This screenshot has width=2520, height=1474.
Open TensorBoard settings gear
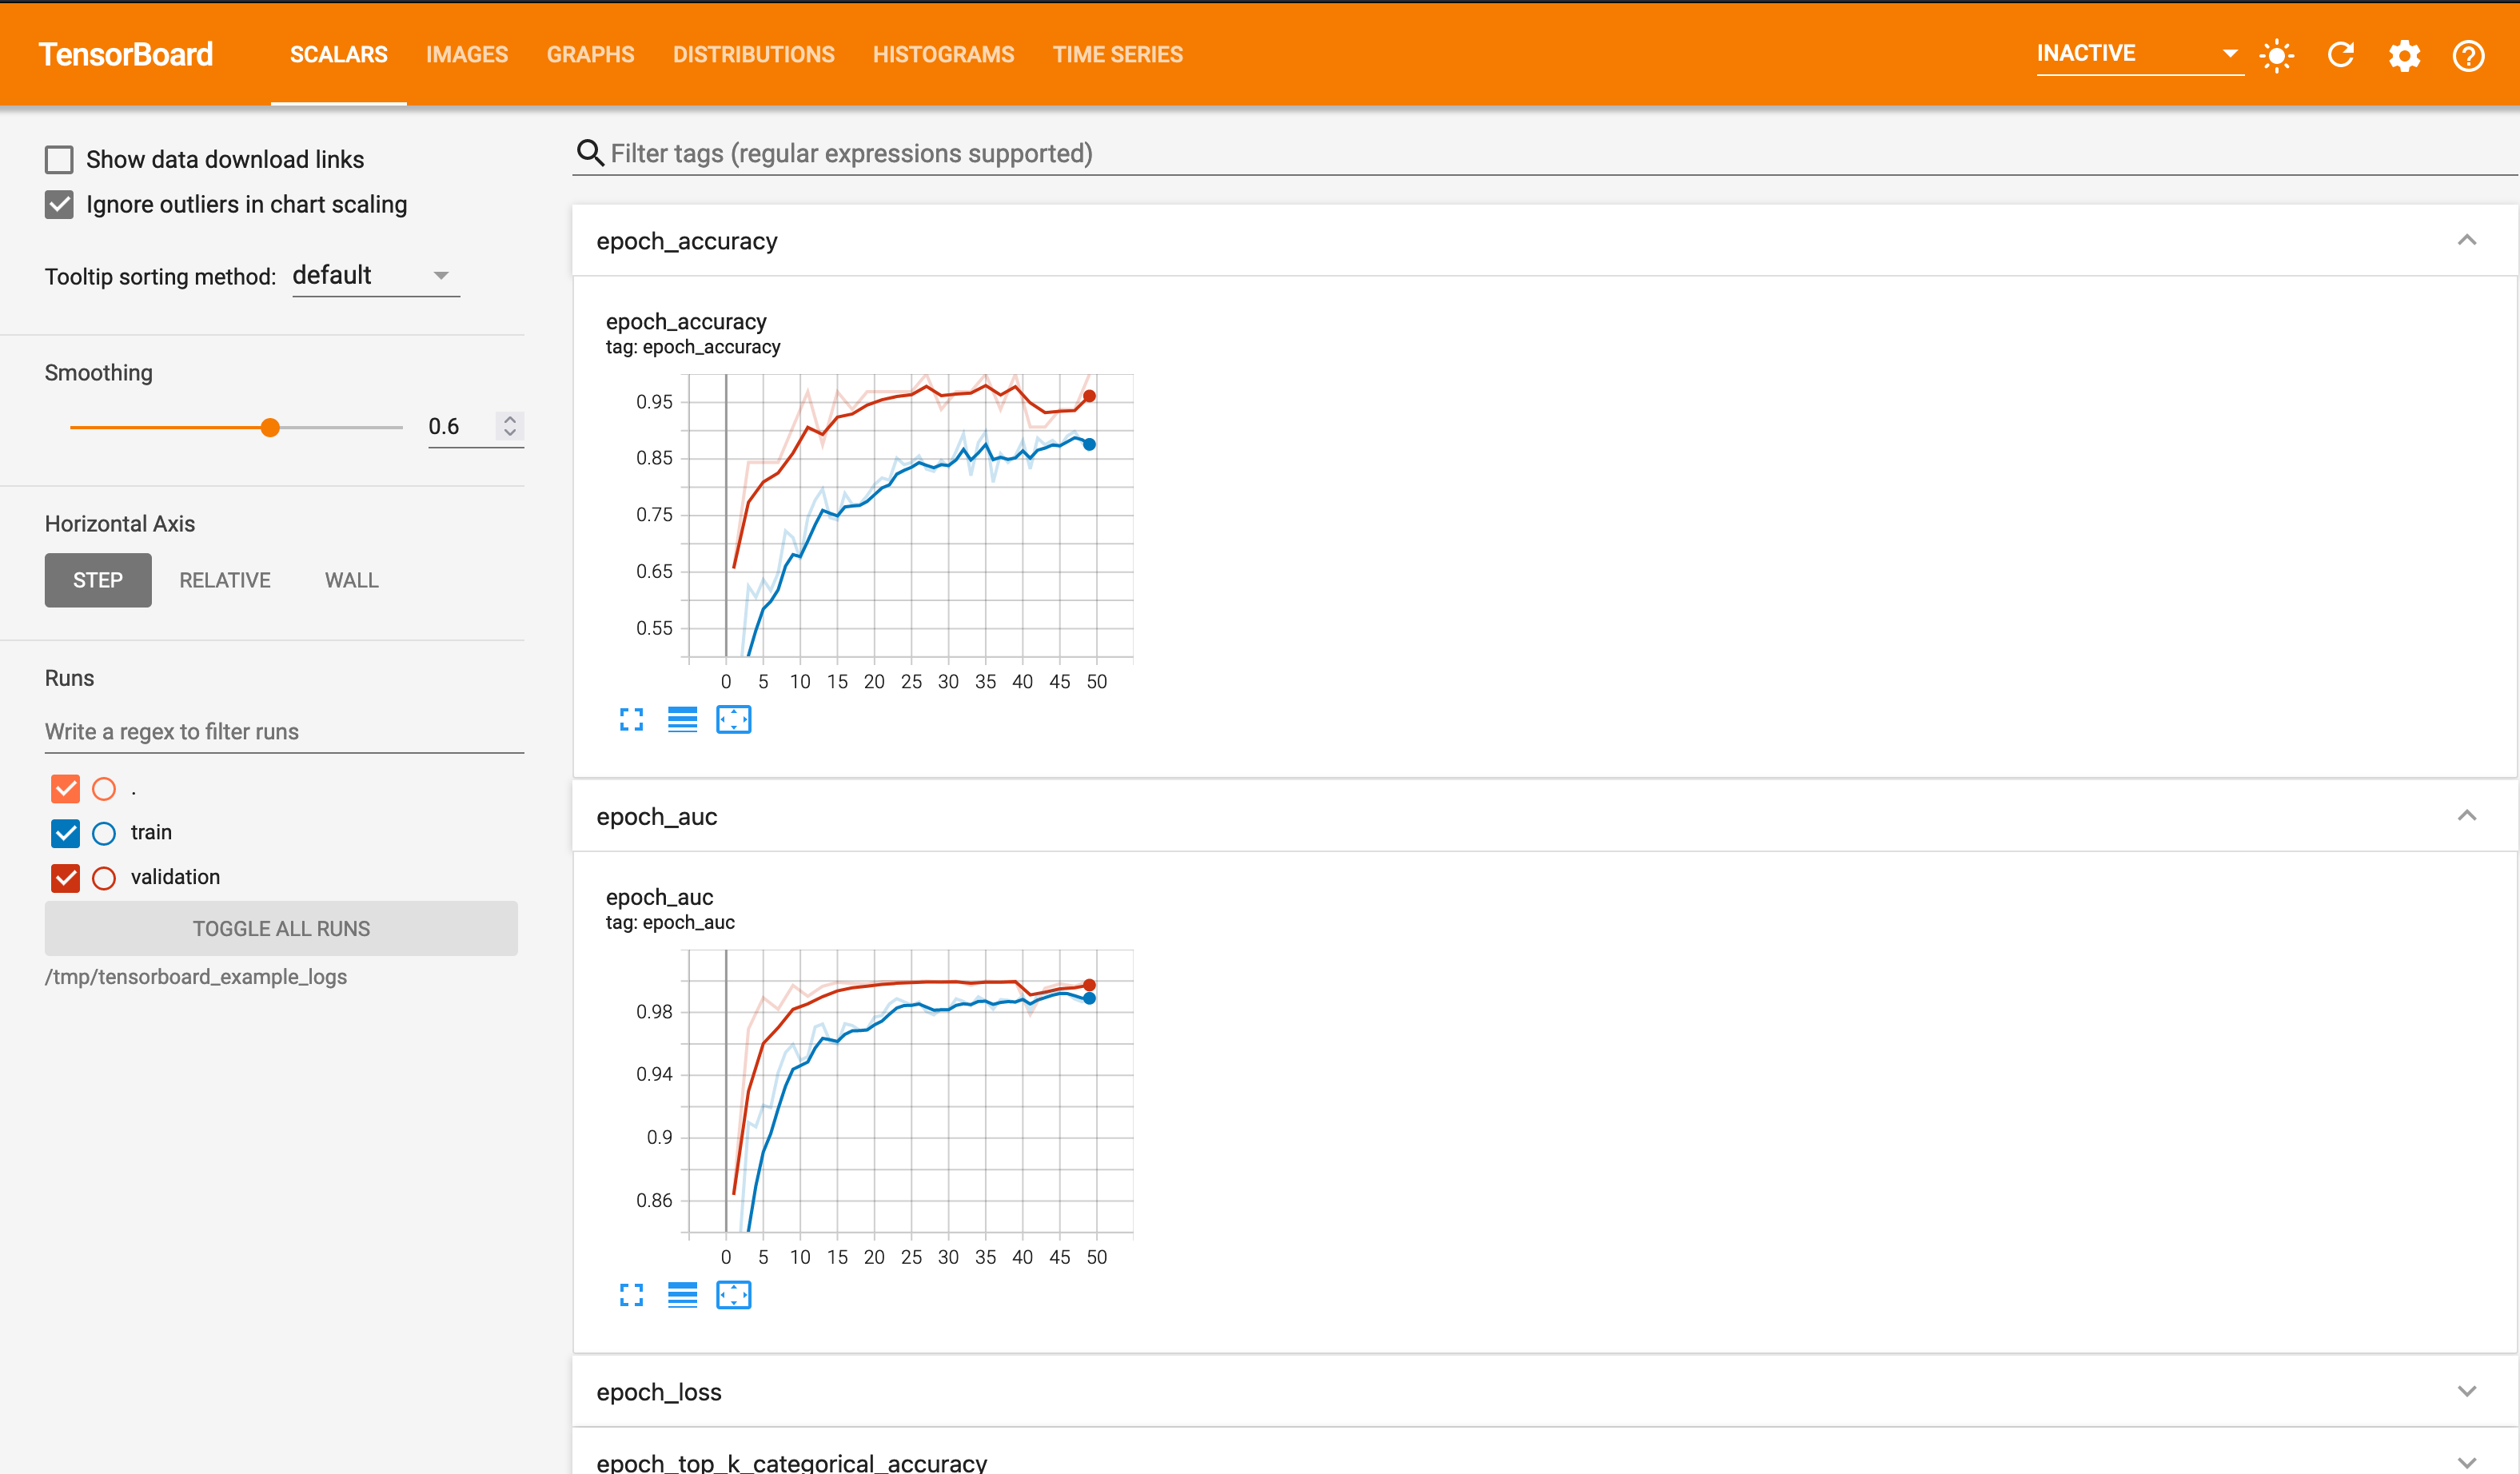(2404, 55)
